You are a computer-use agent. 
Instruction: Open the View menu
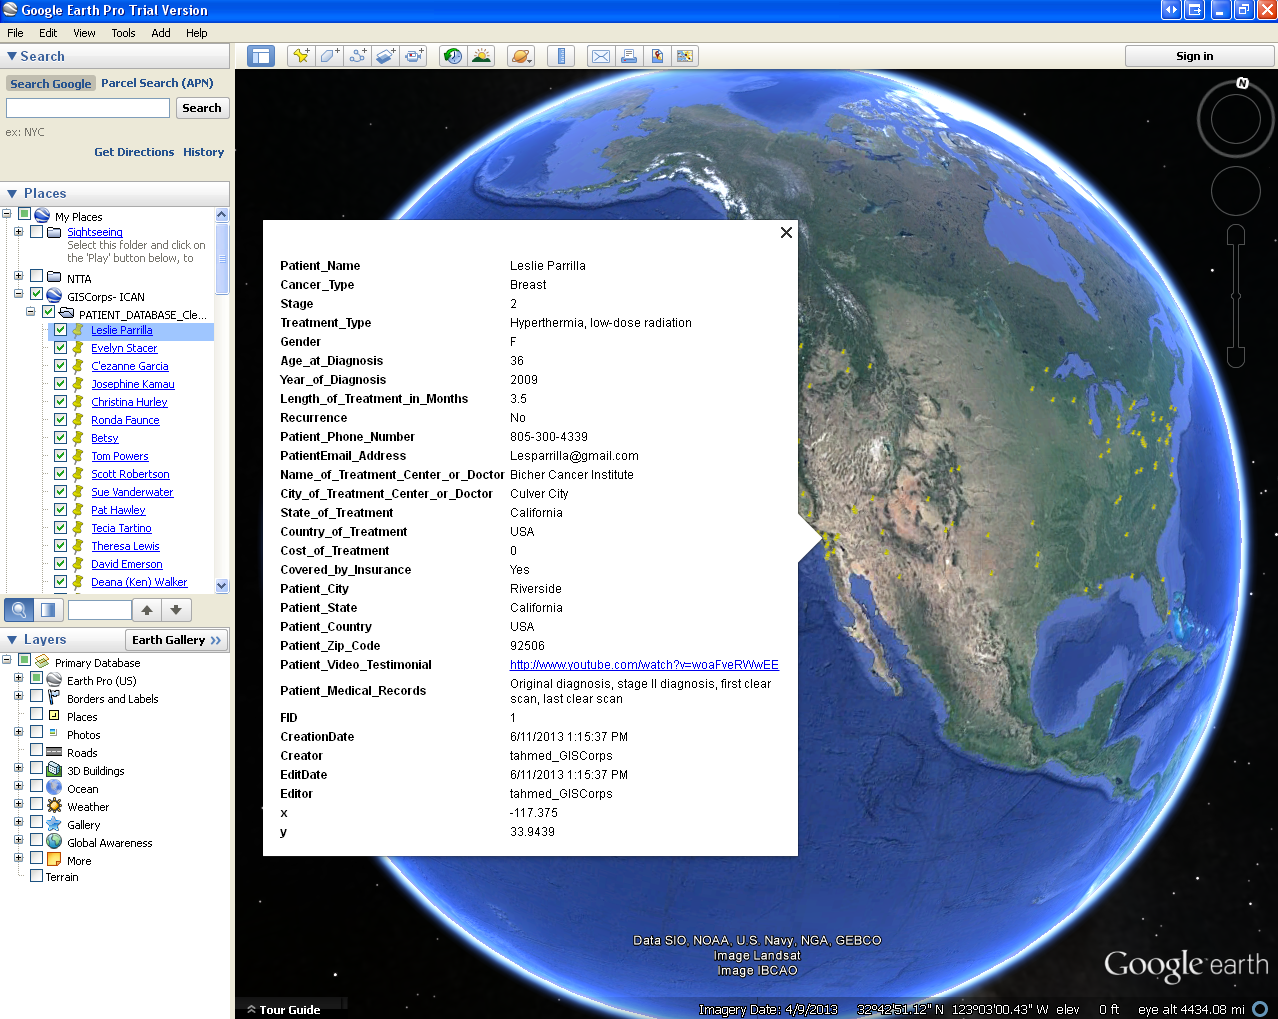point(84,33)
